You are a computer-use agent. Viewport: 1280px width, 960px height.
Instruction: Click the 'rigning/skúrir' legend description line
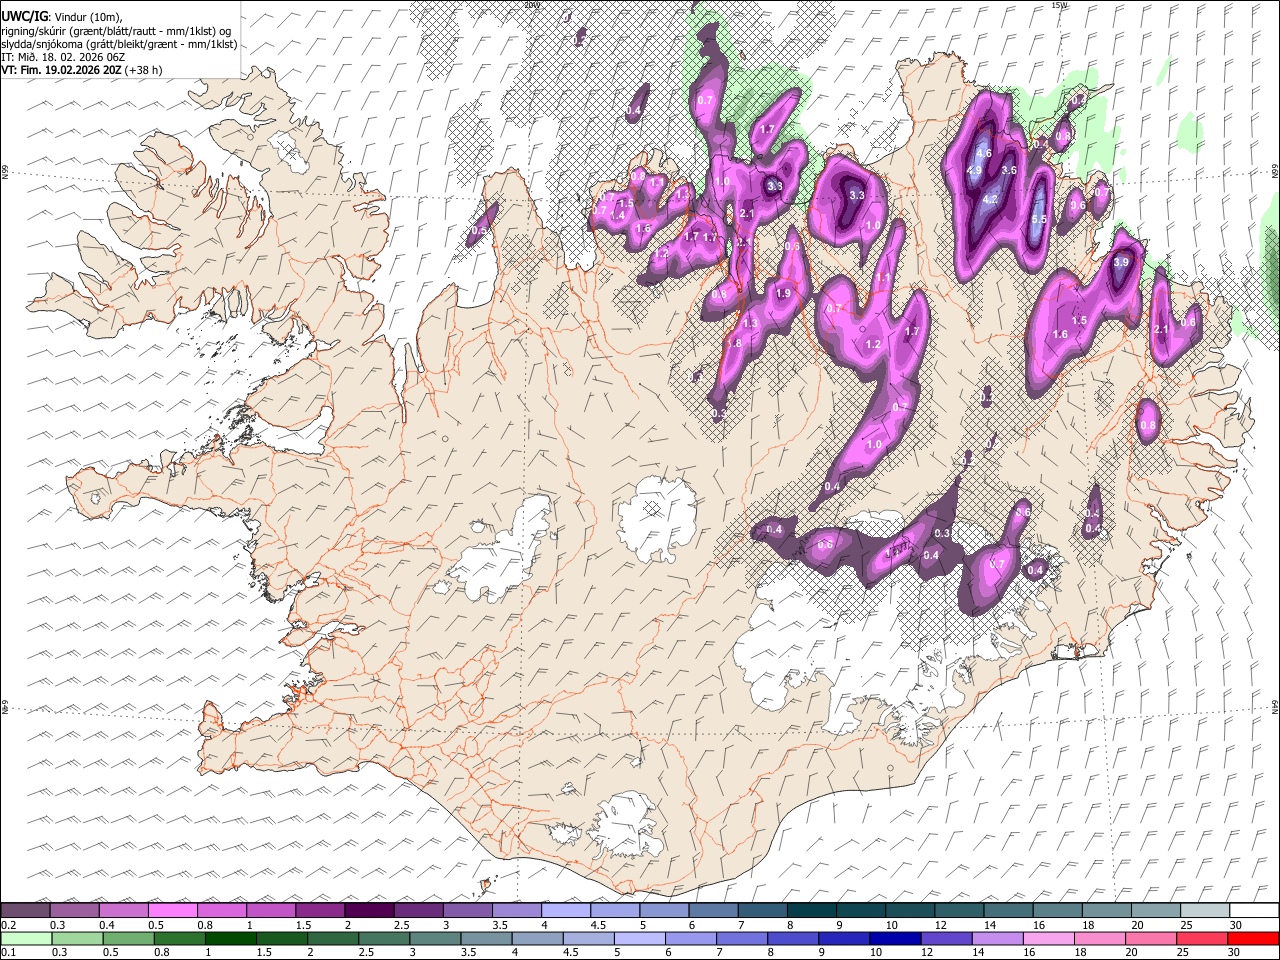(x=116, y=31)
